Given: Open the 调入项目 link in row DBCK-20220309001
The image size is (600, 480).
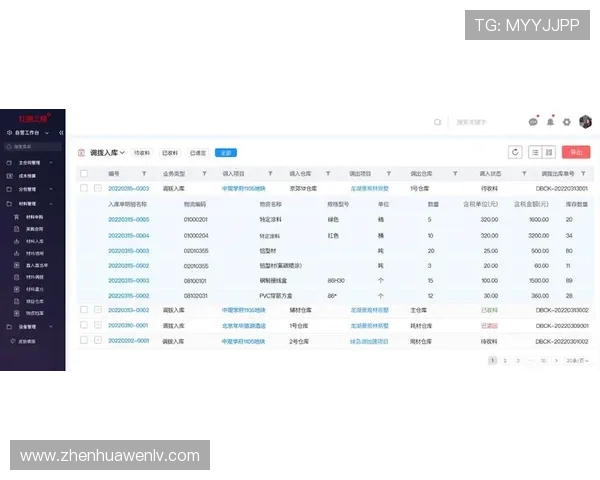Looking at the screenshot, I should click(x=244, y=326).
